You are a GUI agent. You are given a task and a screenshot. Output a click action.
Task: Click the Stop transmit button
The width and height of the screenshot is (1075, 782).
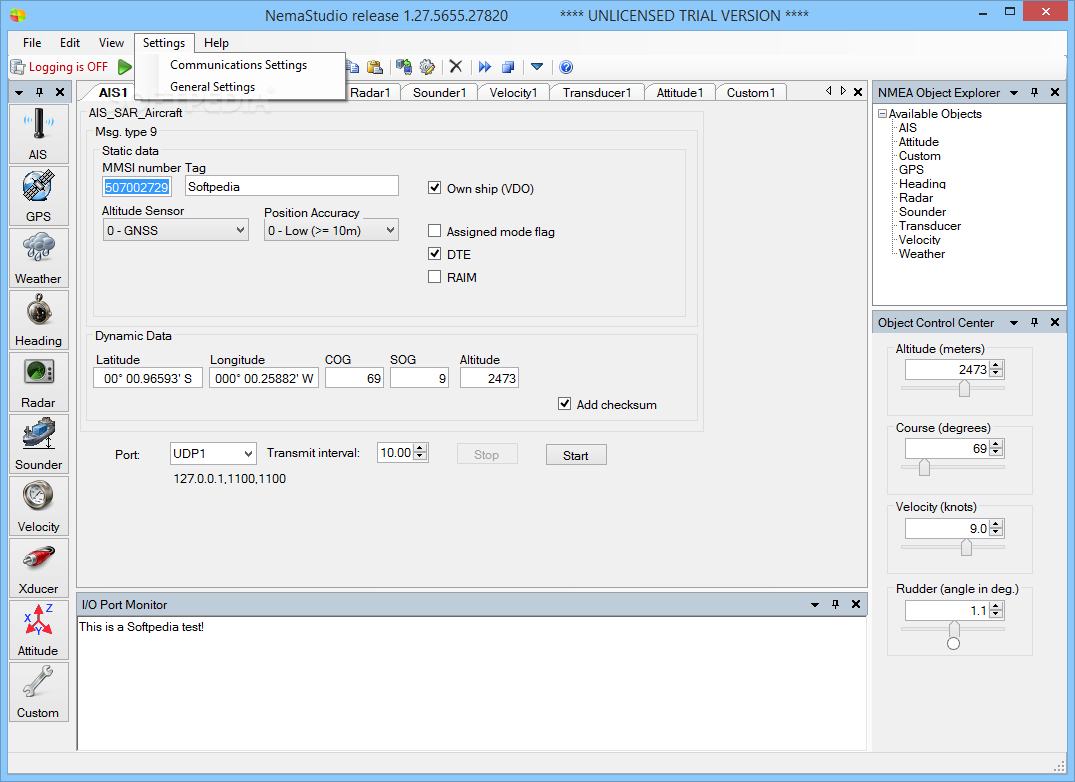487,454
